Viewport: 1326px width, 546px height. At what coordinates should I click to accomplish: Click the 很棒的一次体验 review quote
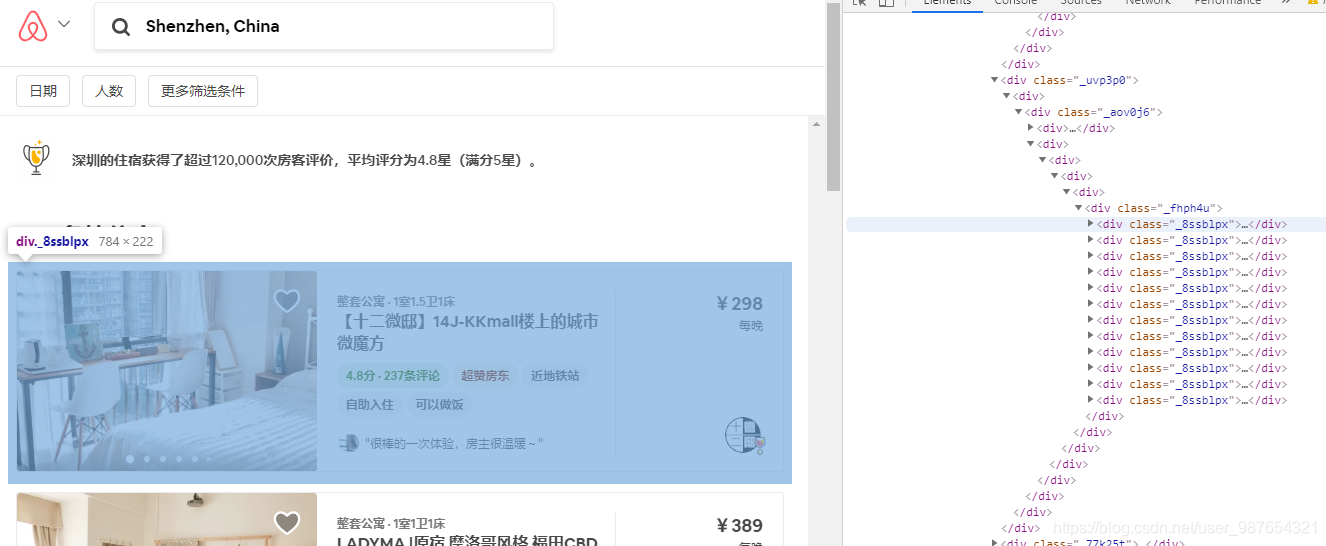pyautogui.click(x=454, y=443)
